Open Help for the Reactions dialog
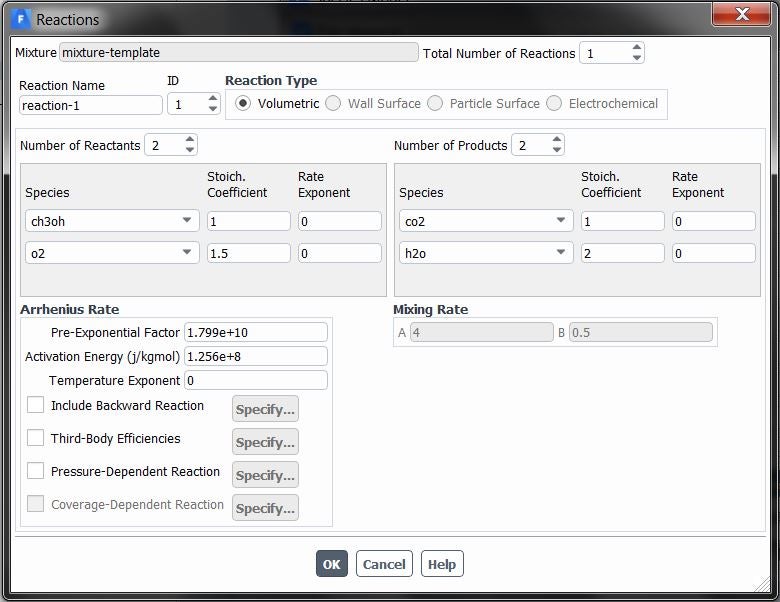Image resolution: width=780 pixels, height=602 pixels. coord(441,564)
